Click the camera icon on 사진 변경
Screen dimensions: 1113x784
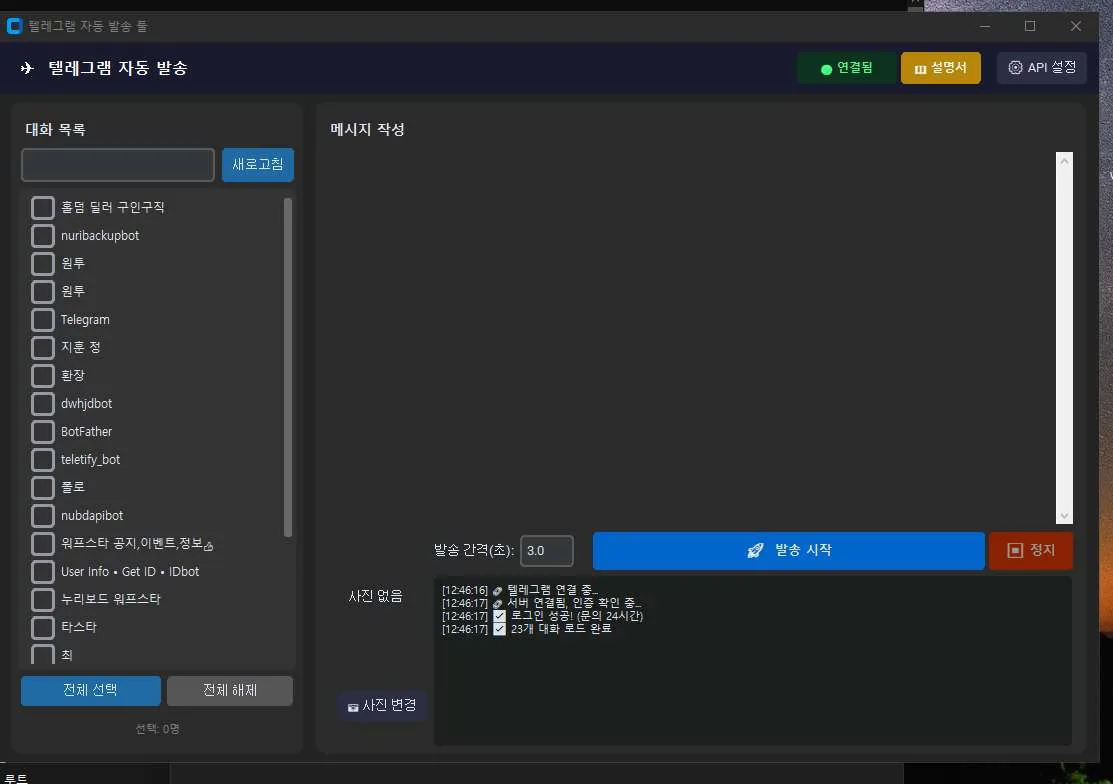tap(353, 707)
